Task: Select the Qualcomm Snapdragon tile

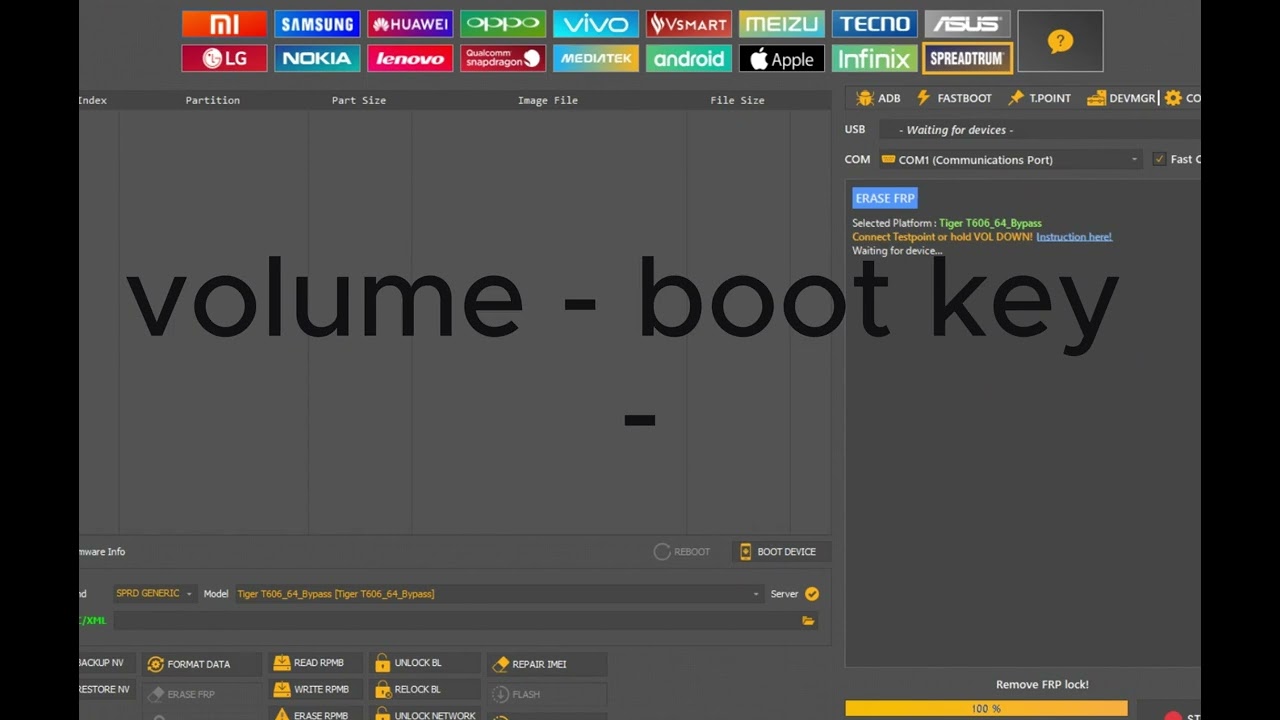Action: click(503, 58)
